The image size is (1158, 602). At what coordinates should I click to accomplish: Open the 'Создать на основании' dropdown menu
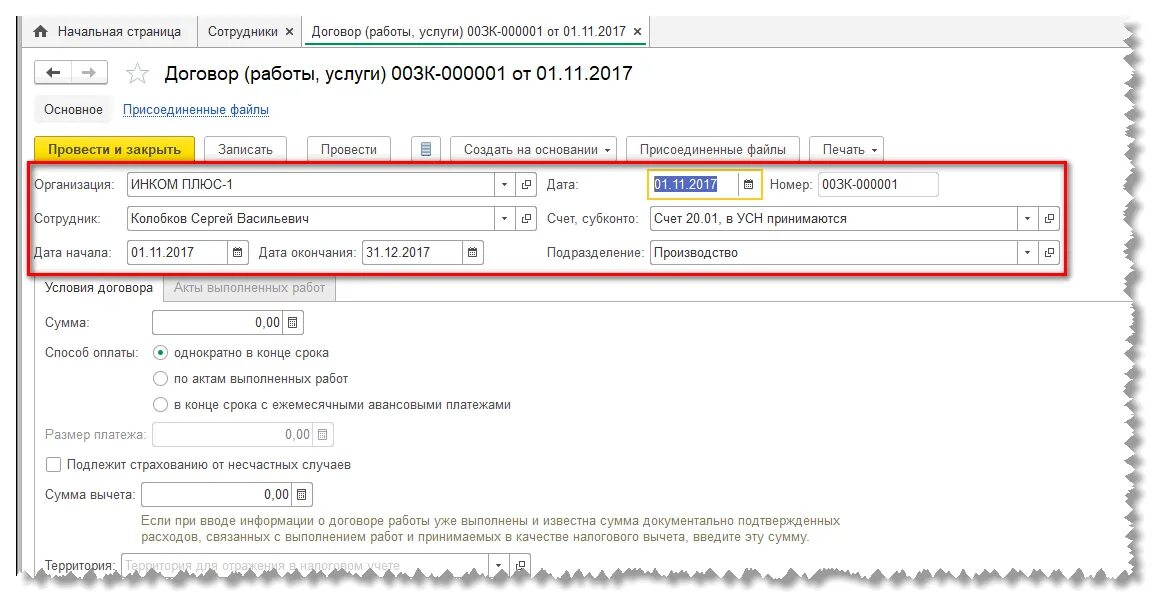[x=537, y=149]
